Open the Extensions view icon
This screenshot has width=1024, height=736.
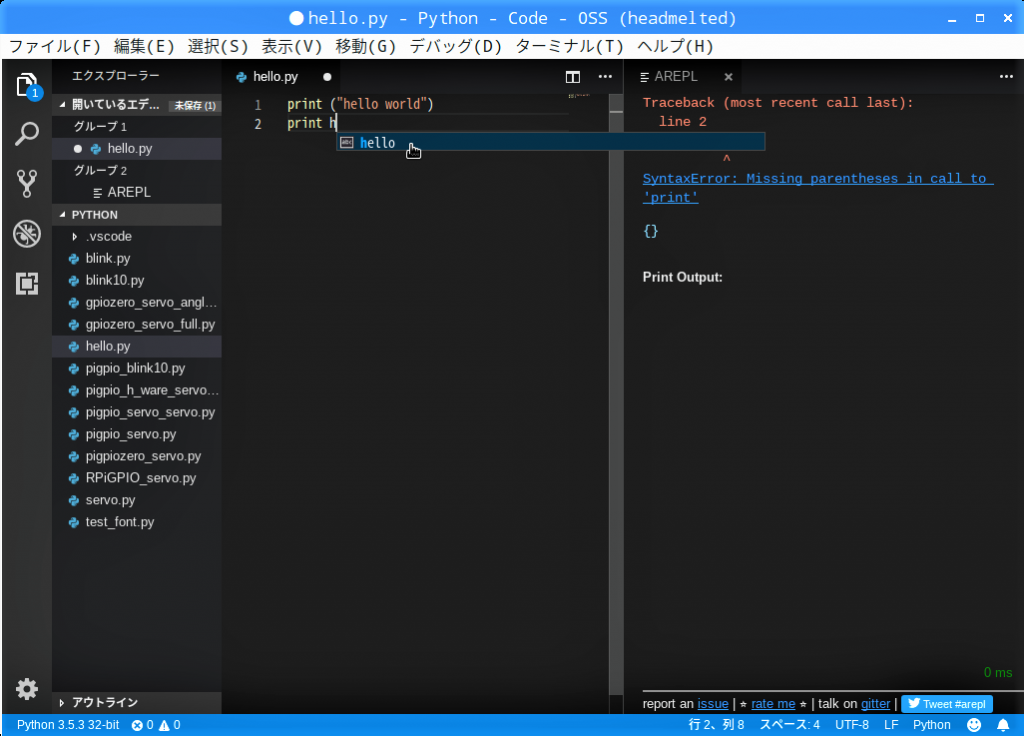(x=27, y=283)
